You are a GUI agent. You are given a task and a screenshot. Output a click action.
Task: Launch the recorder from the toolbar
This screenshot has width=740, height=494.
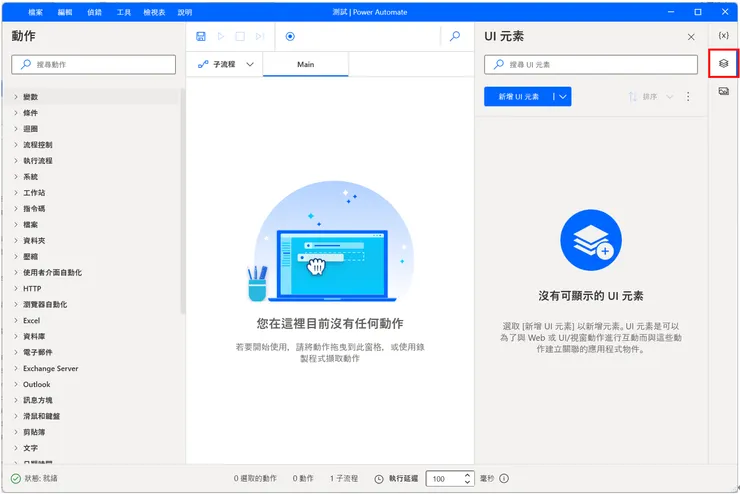[x=290, y=36]
